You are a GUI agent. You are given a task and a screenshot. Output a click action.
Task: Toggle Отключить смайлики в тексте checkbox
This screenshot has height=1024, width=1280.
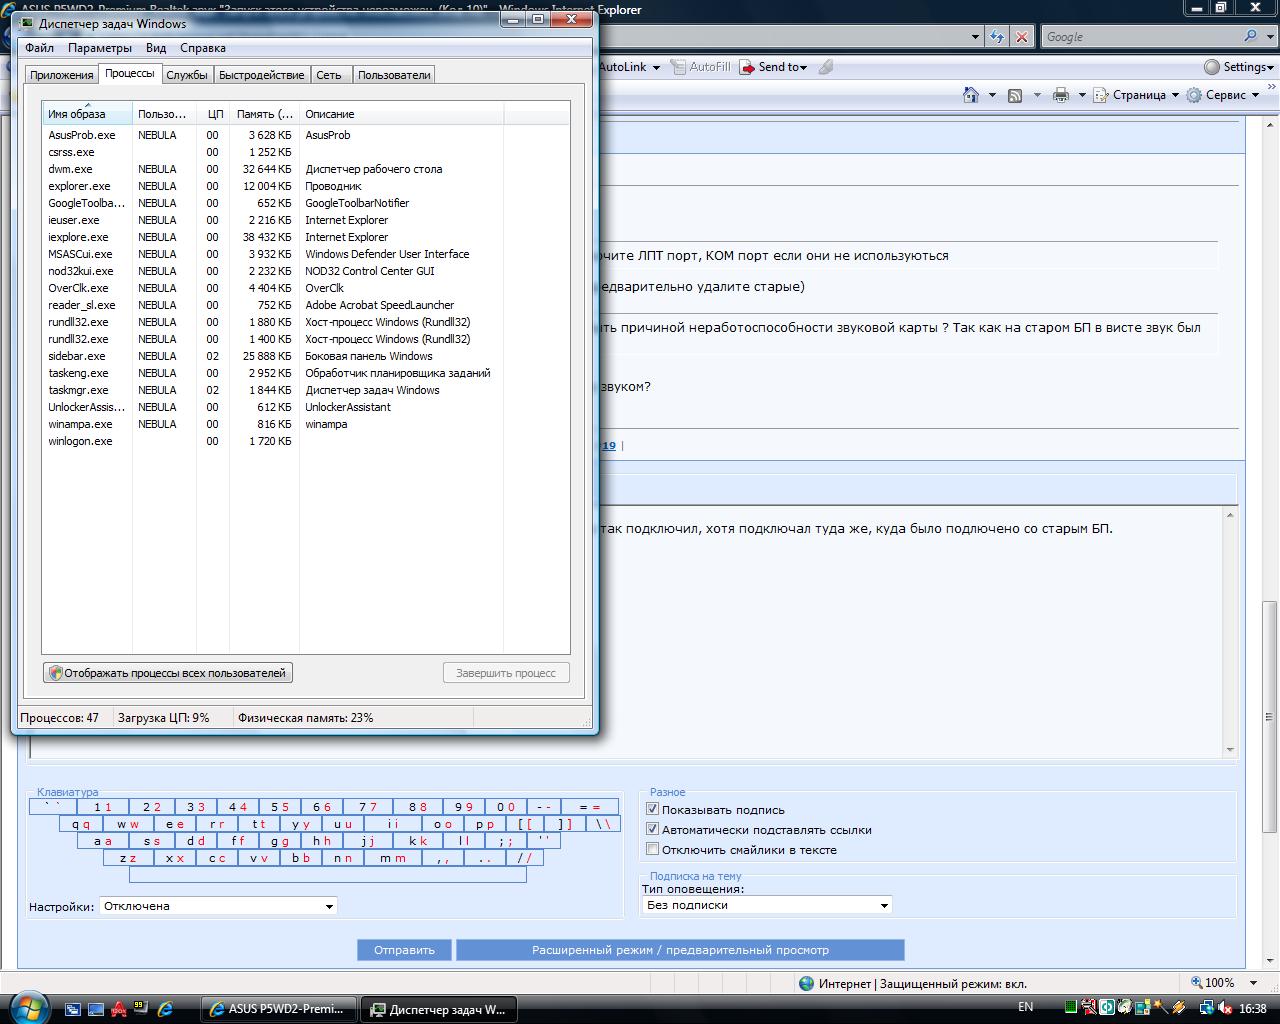(652, 849)
